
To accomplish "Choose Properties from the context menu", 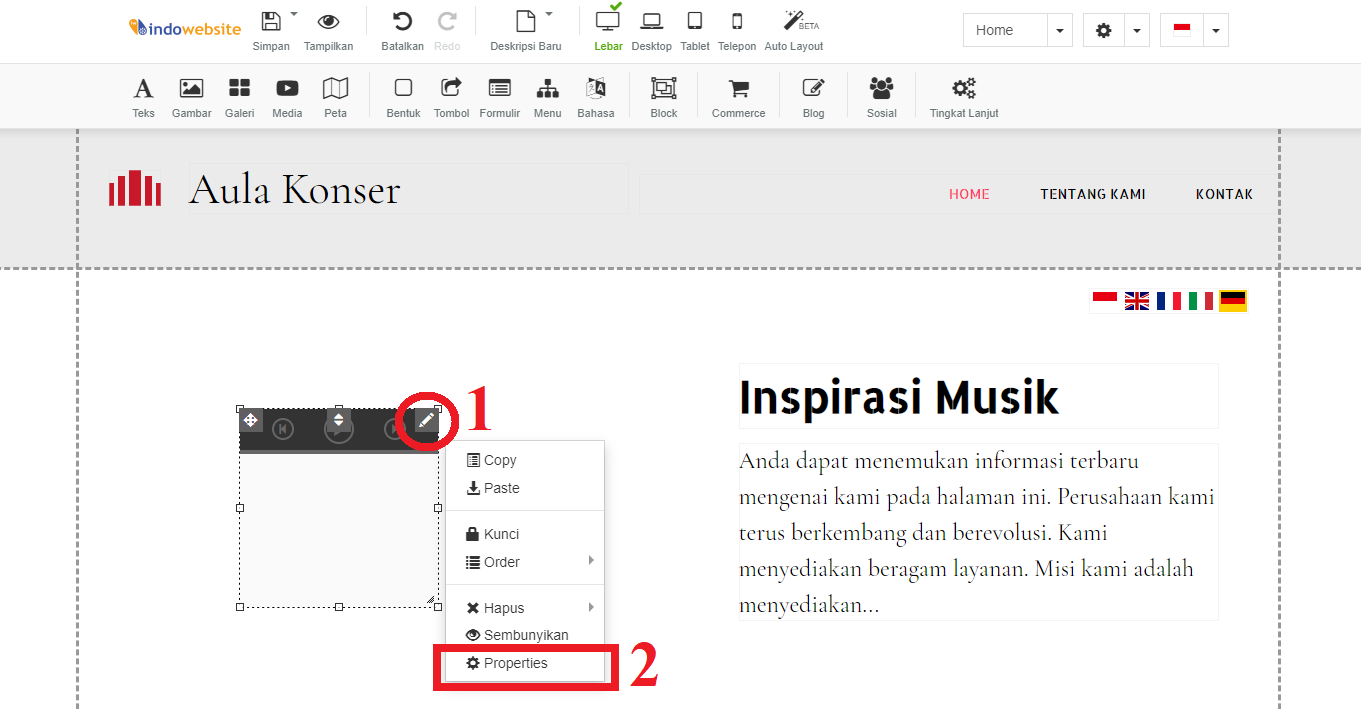I will click(x=515, y=663).
